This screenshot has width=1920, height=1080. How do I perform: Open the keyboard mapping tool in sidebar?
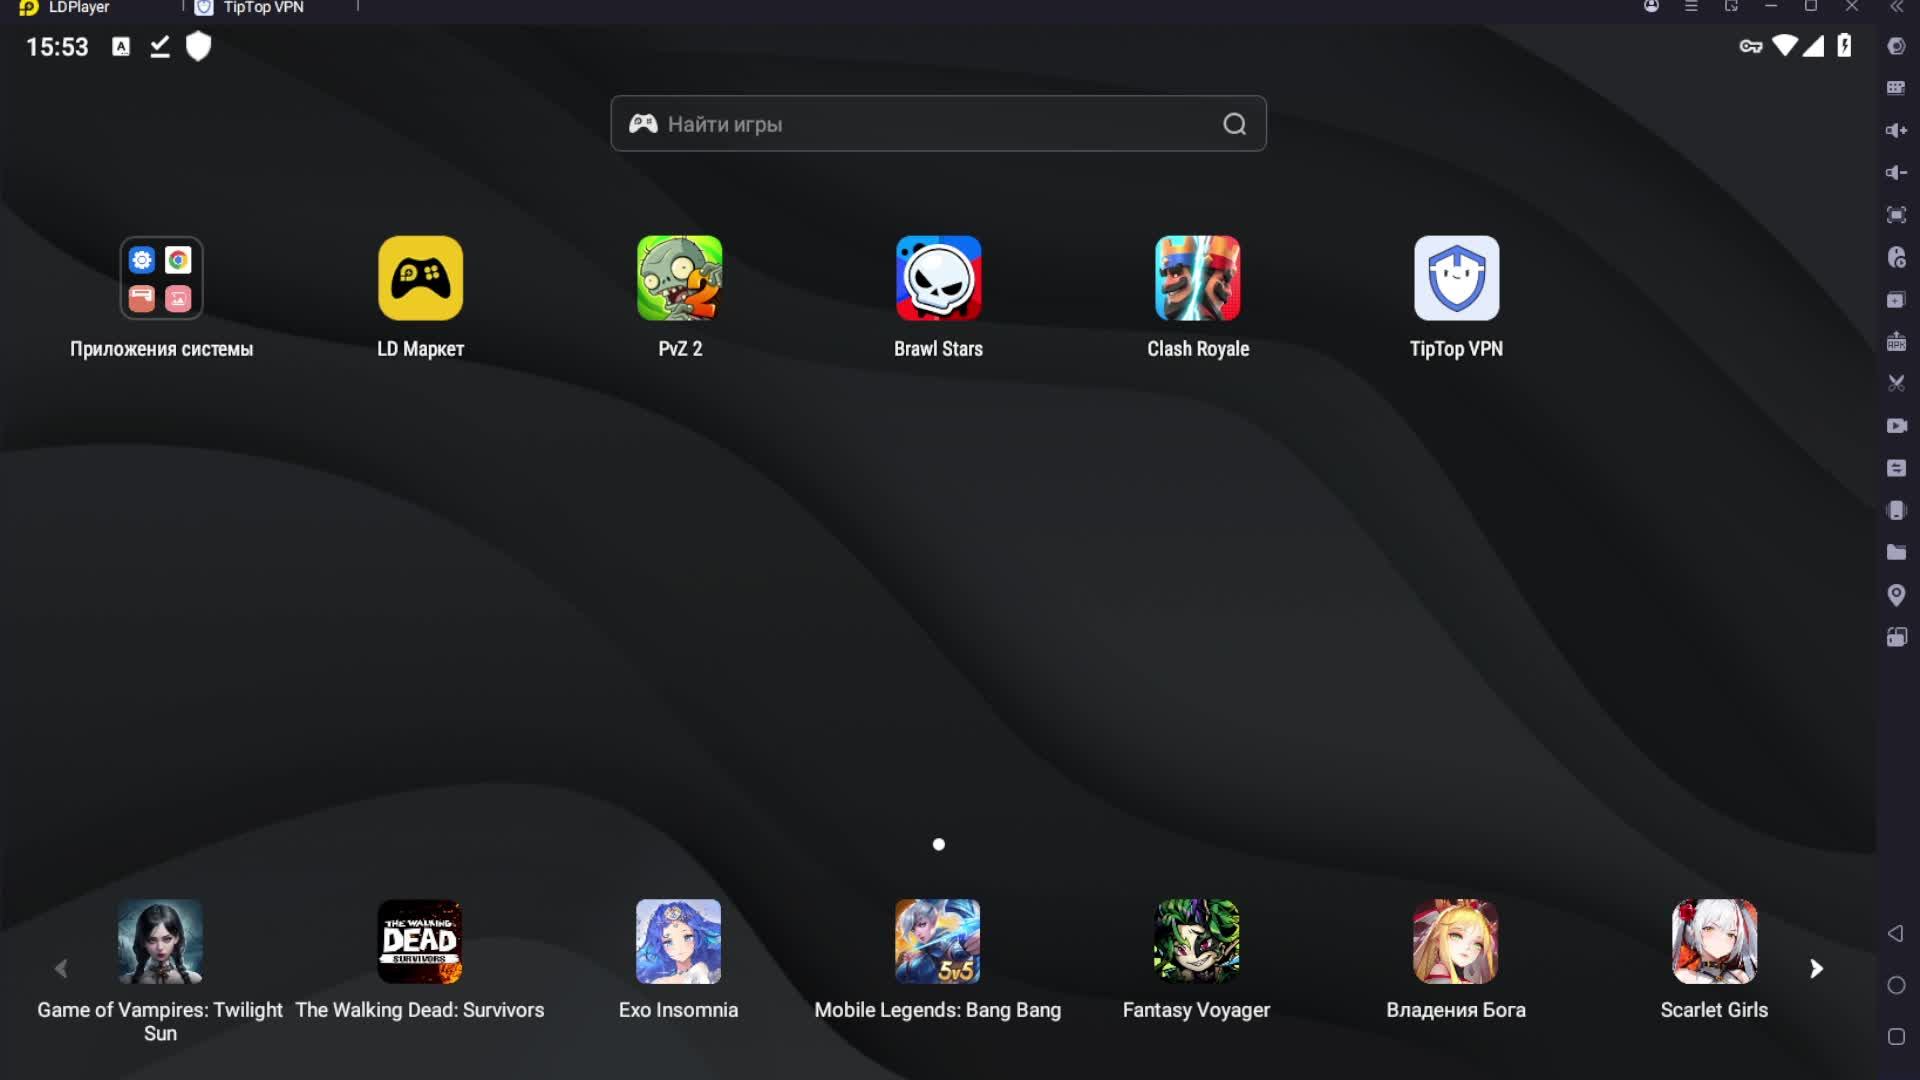(1896, 88)
